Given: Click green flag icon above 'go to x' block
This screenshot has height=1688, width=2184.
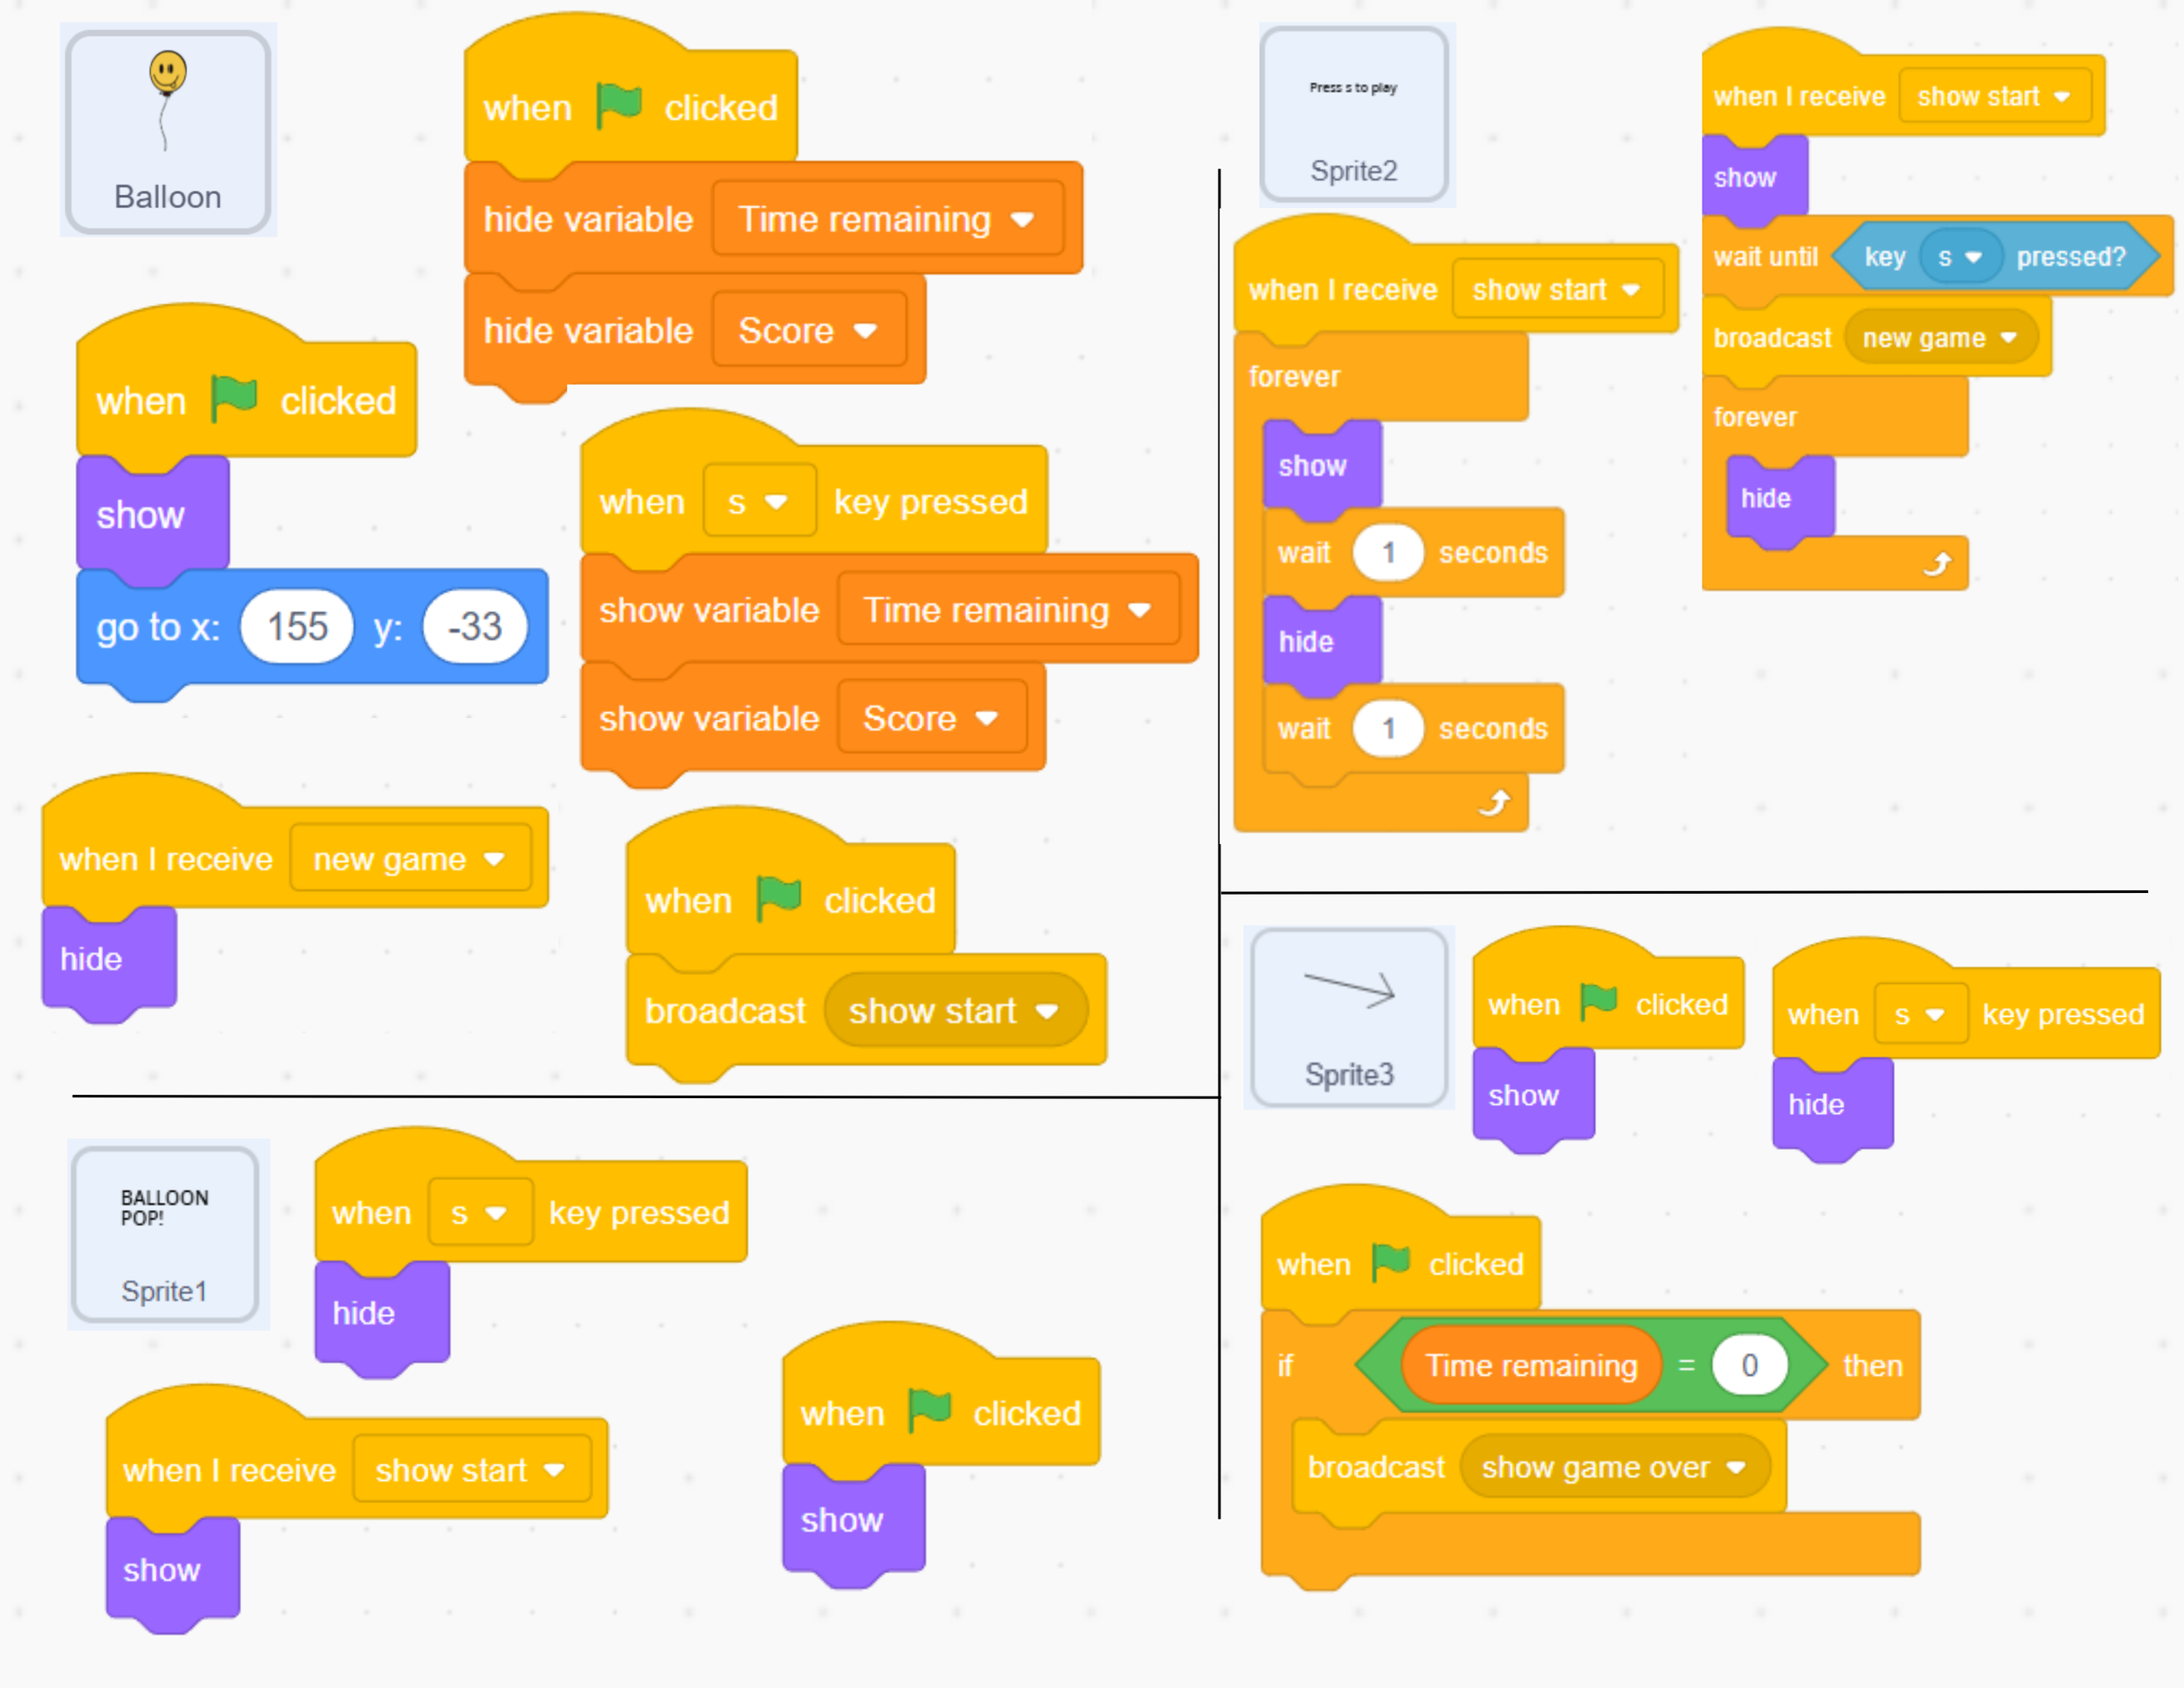Looking at the screenshot, I should click(x=234, y=399).
